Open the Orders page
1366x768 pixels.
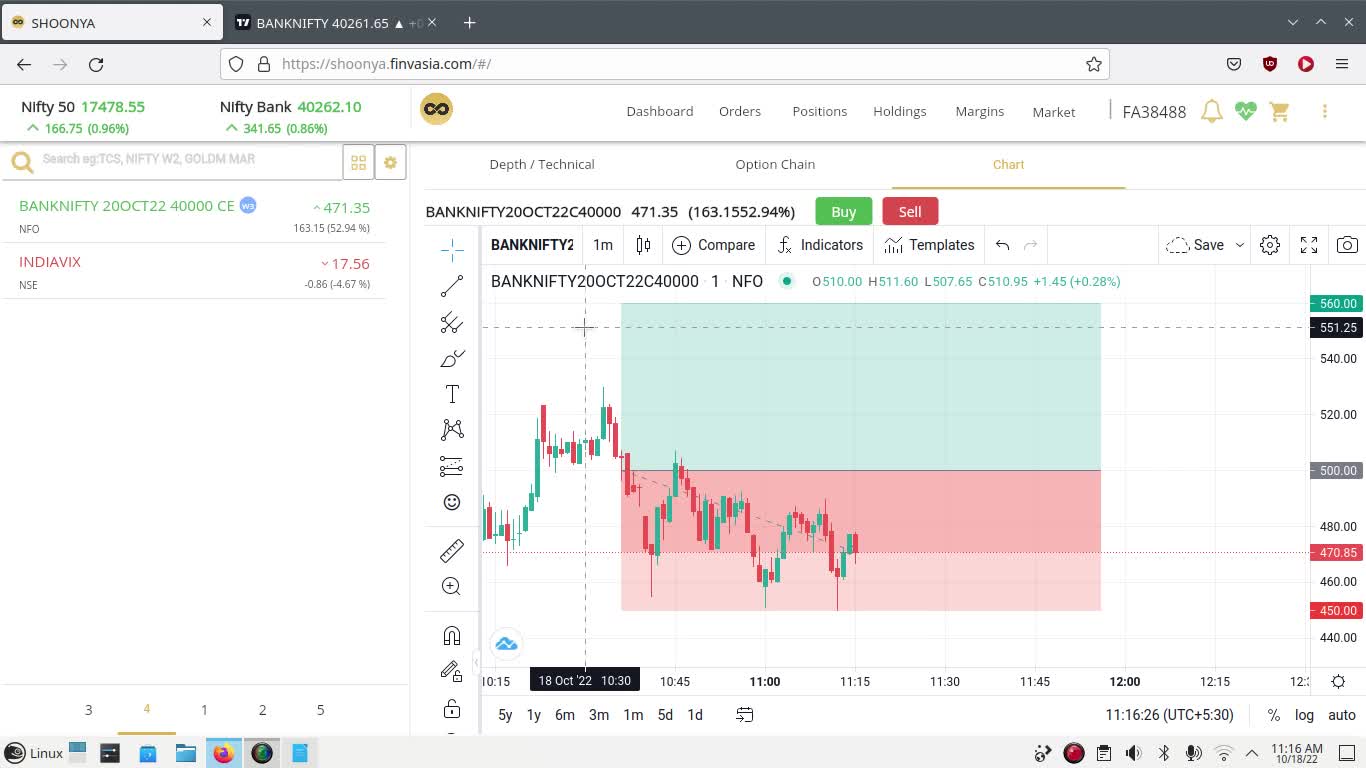(740, 111)
